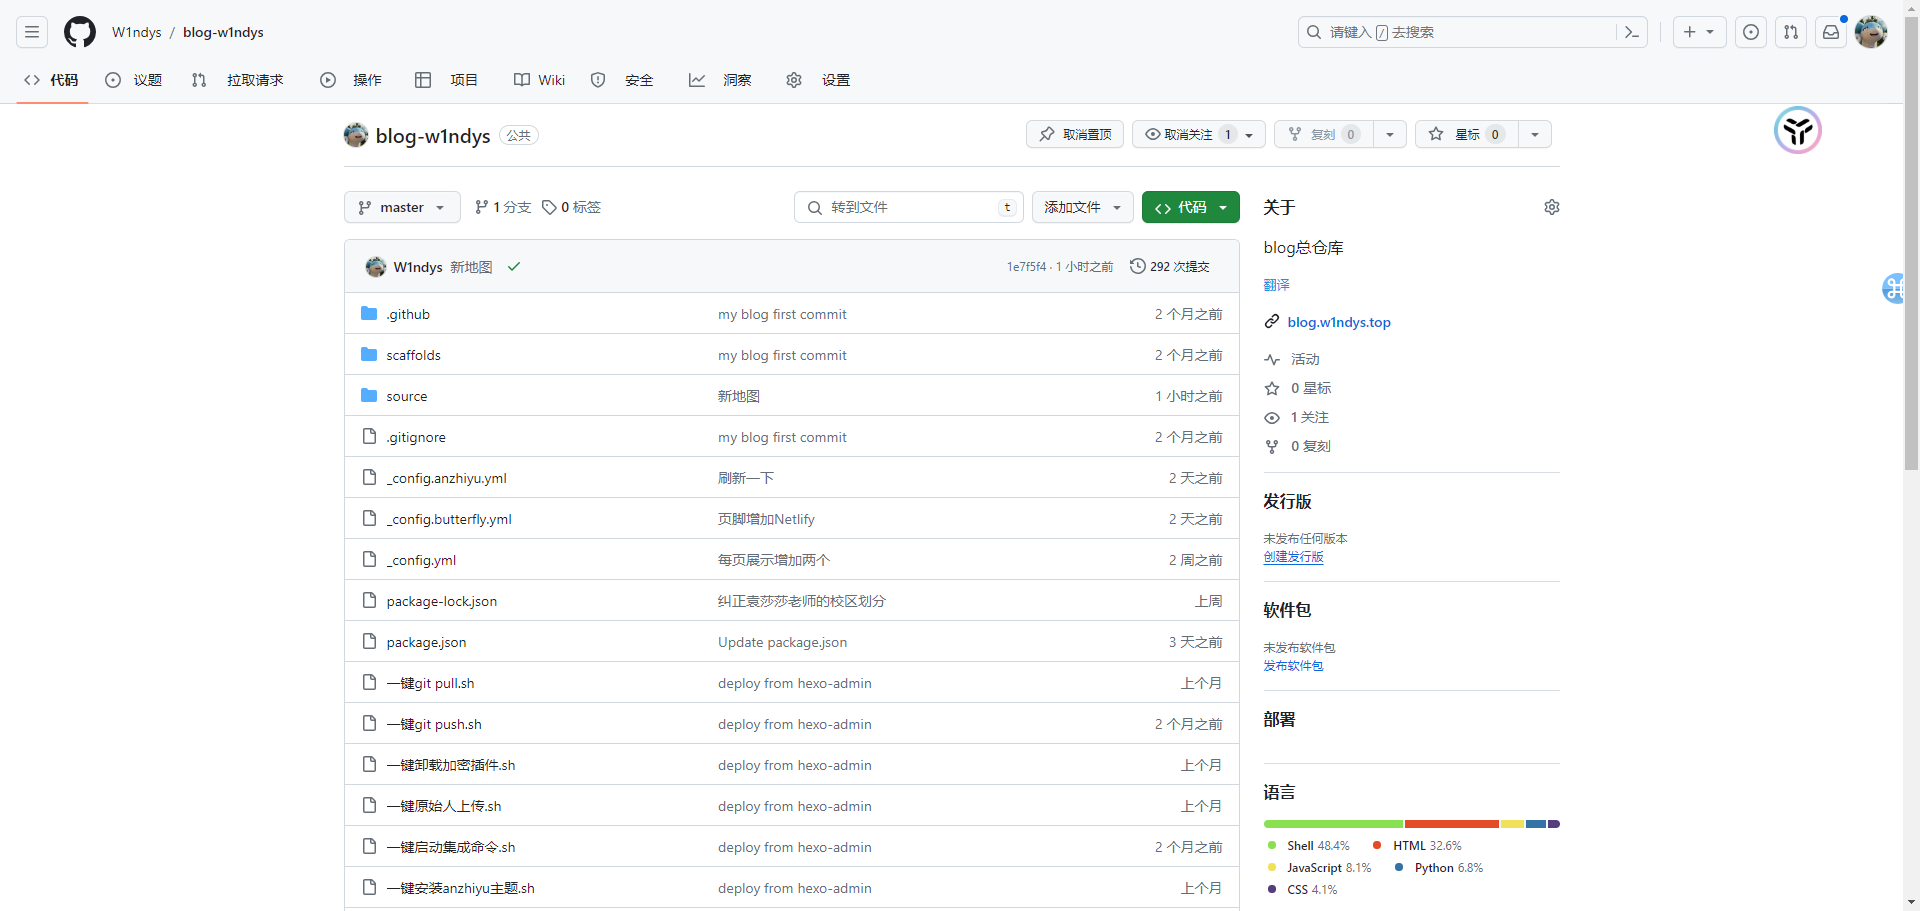The width and height of the screenshot is (1920, 911).
Task: View the green commit status checkmark
Action: [x=514, y=267]
